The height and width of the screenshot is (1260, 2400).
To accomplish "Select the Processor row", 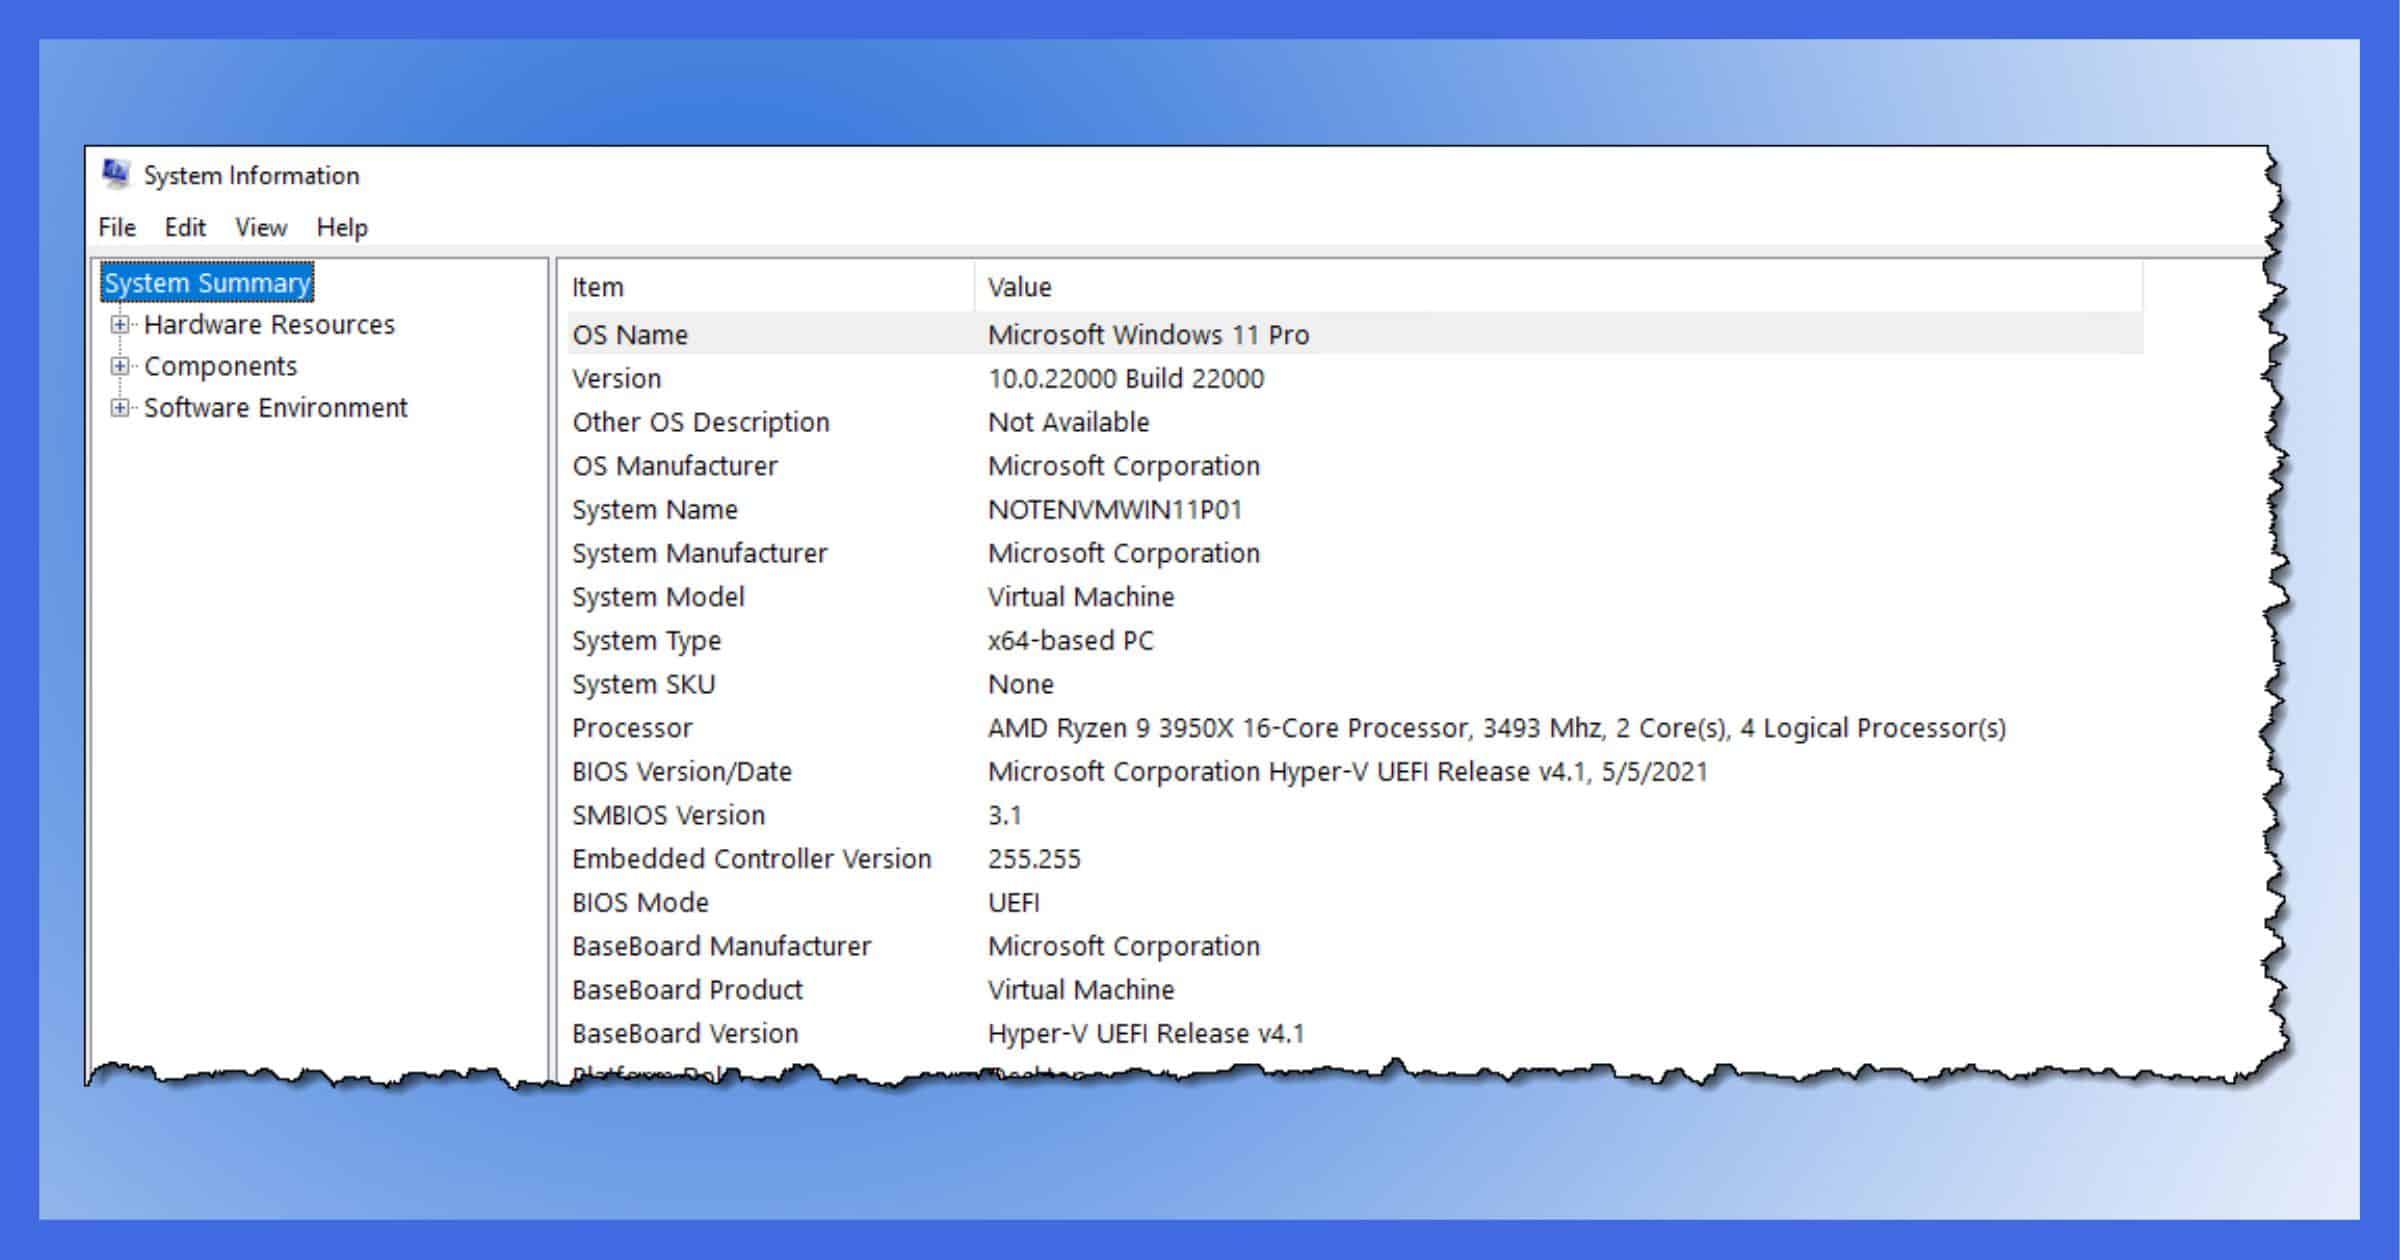I will (x=1000, y=728).
